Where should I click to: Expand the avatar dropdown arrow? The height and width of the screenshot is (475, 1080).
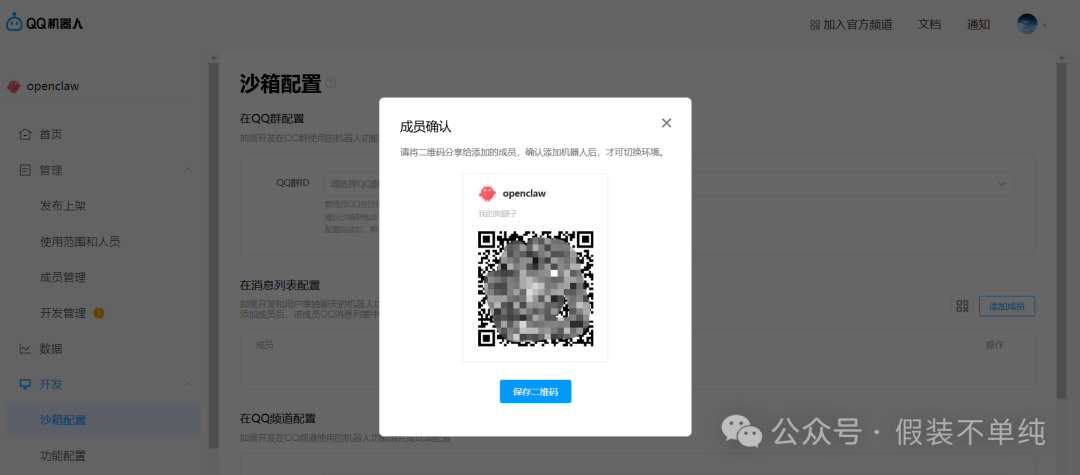click(x=1044, y=25)
